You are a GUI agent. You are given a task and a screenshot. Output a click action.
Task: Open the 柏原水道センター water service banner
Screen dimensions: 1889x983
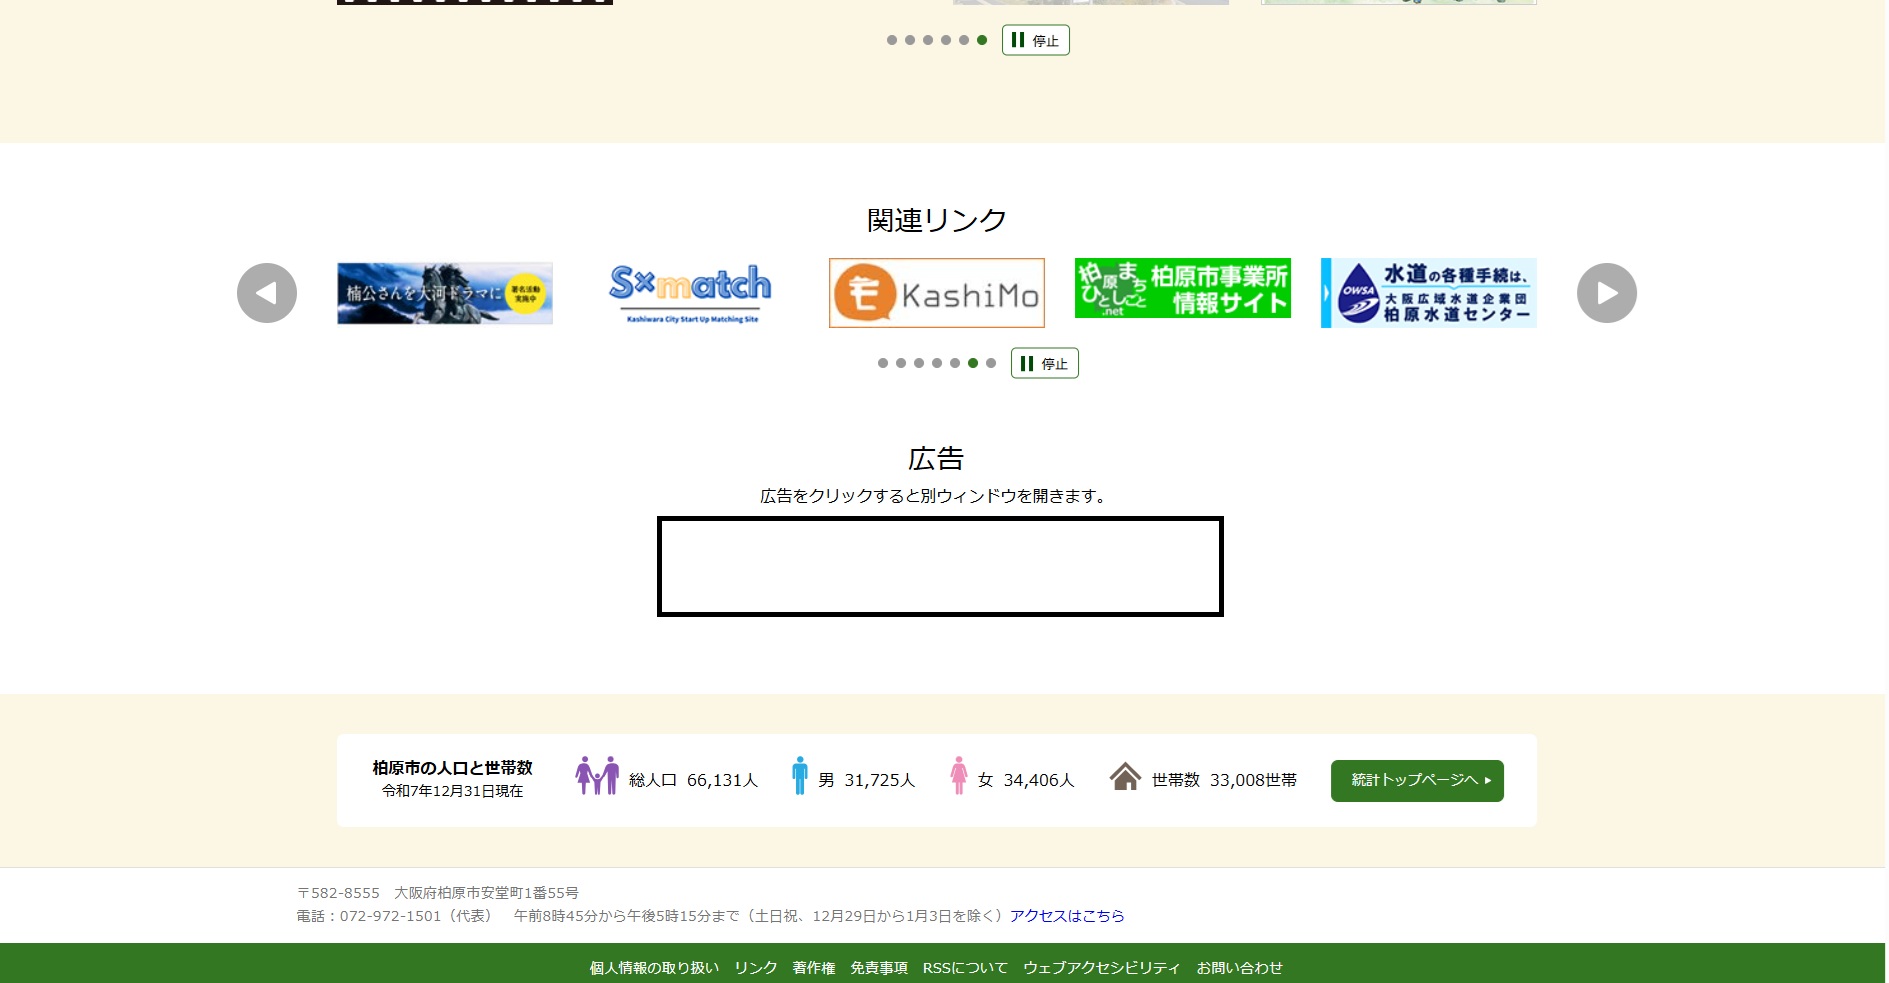tap(1428, 293)
